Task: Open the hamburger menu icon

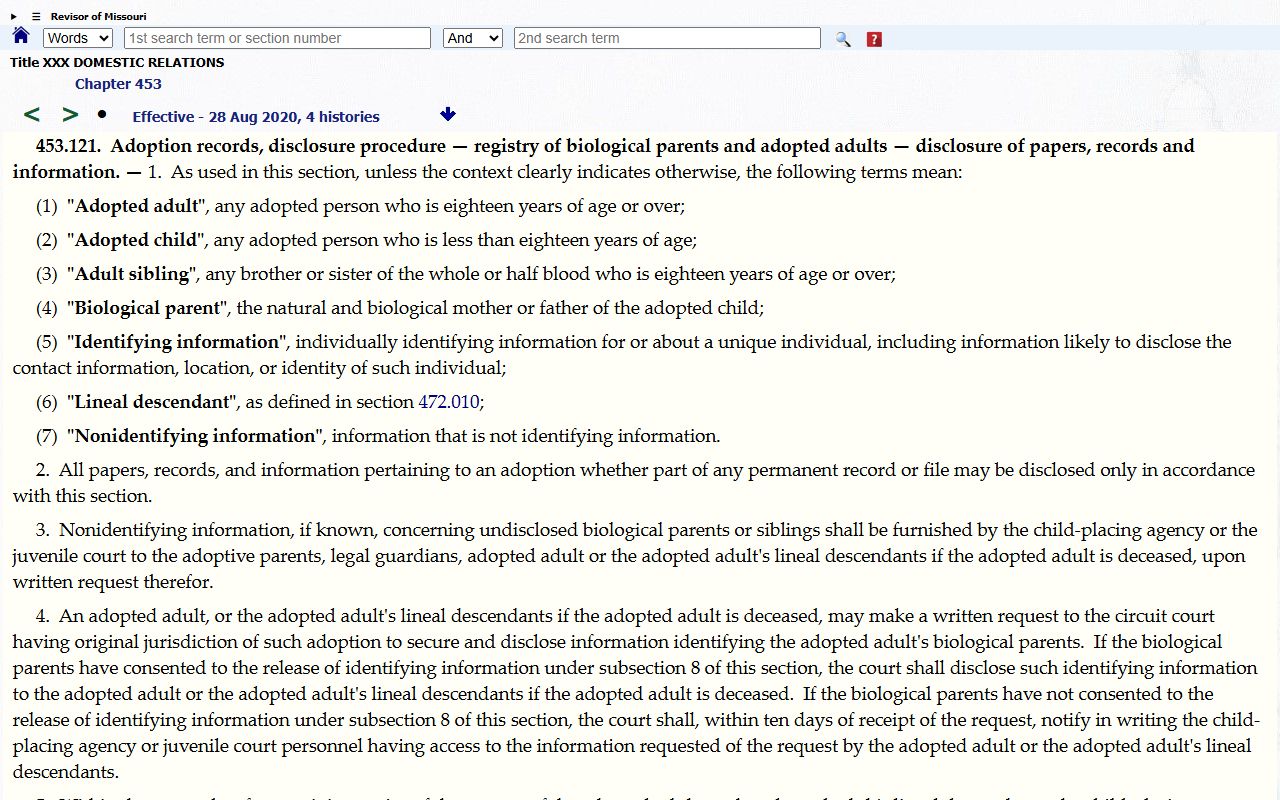Action: click(x=36, y=17)
